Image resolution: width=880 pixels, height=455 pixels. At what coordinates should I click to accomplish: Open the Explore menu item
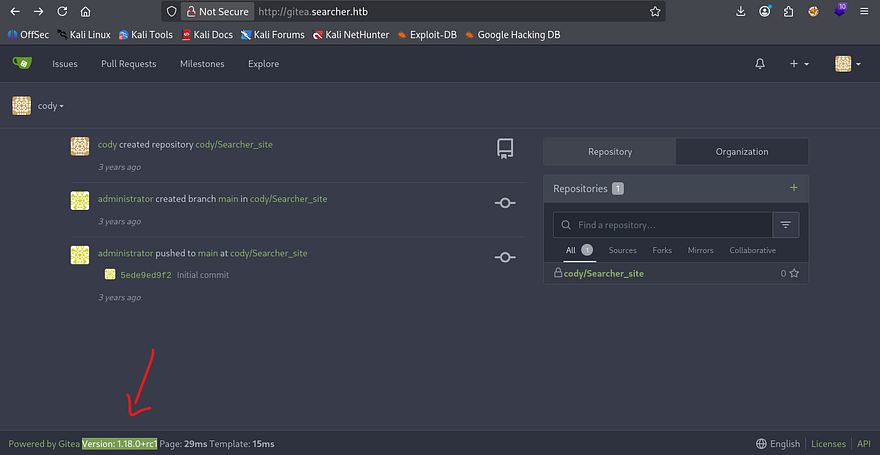tap(263, 64)
